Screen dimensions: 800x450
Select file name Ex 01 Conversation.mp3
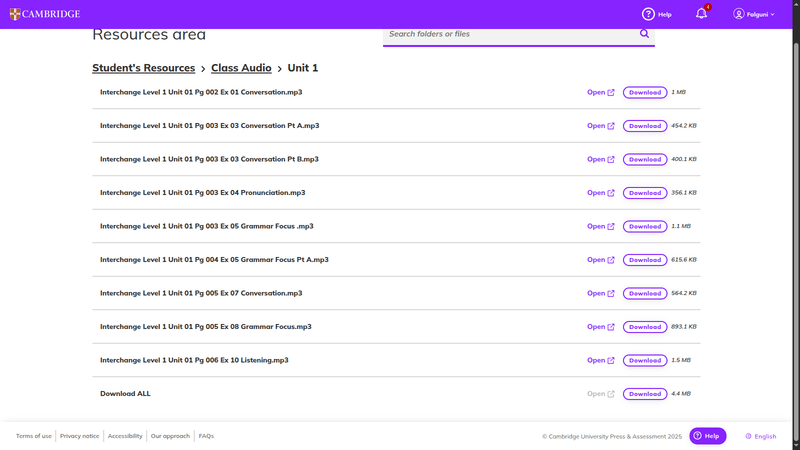[x=201, y=92]
